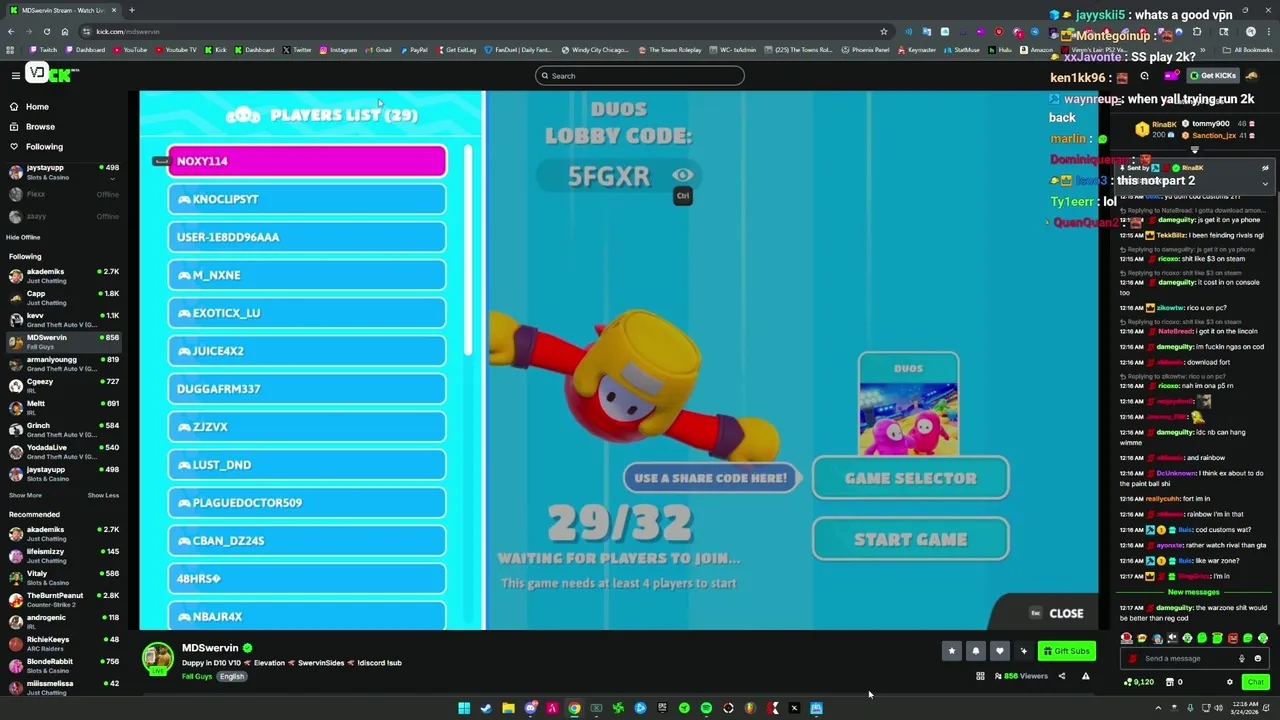
Task: Reveal the hidden lobby code eye icon
Action: point(682,175)
